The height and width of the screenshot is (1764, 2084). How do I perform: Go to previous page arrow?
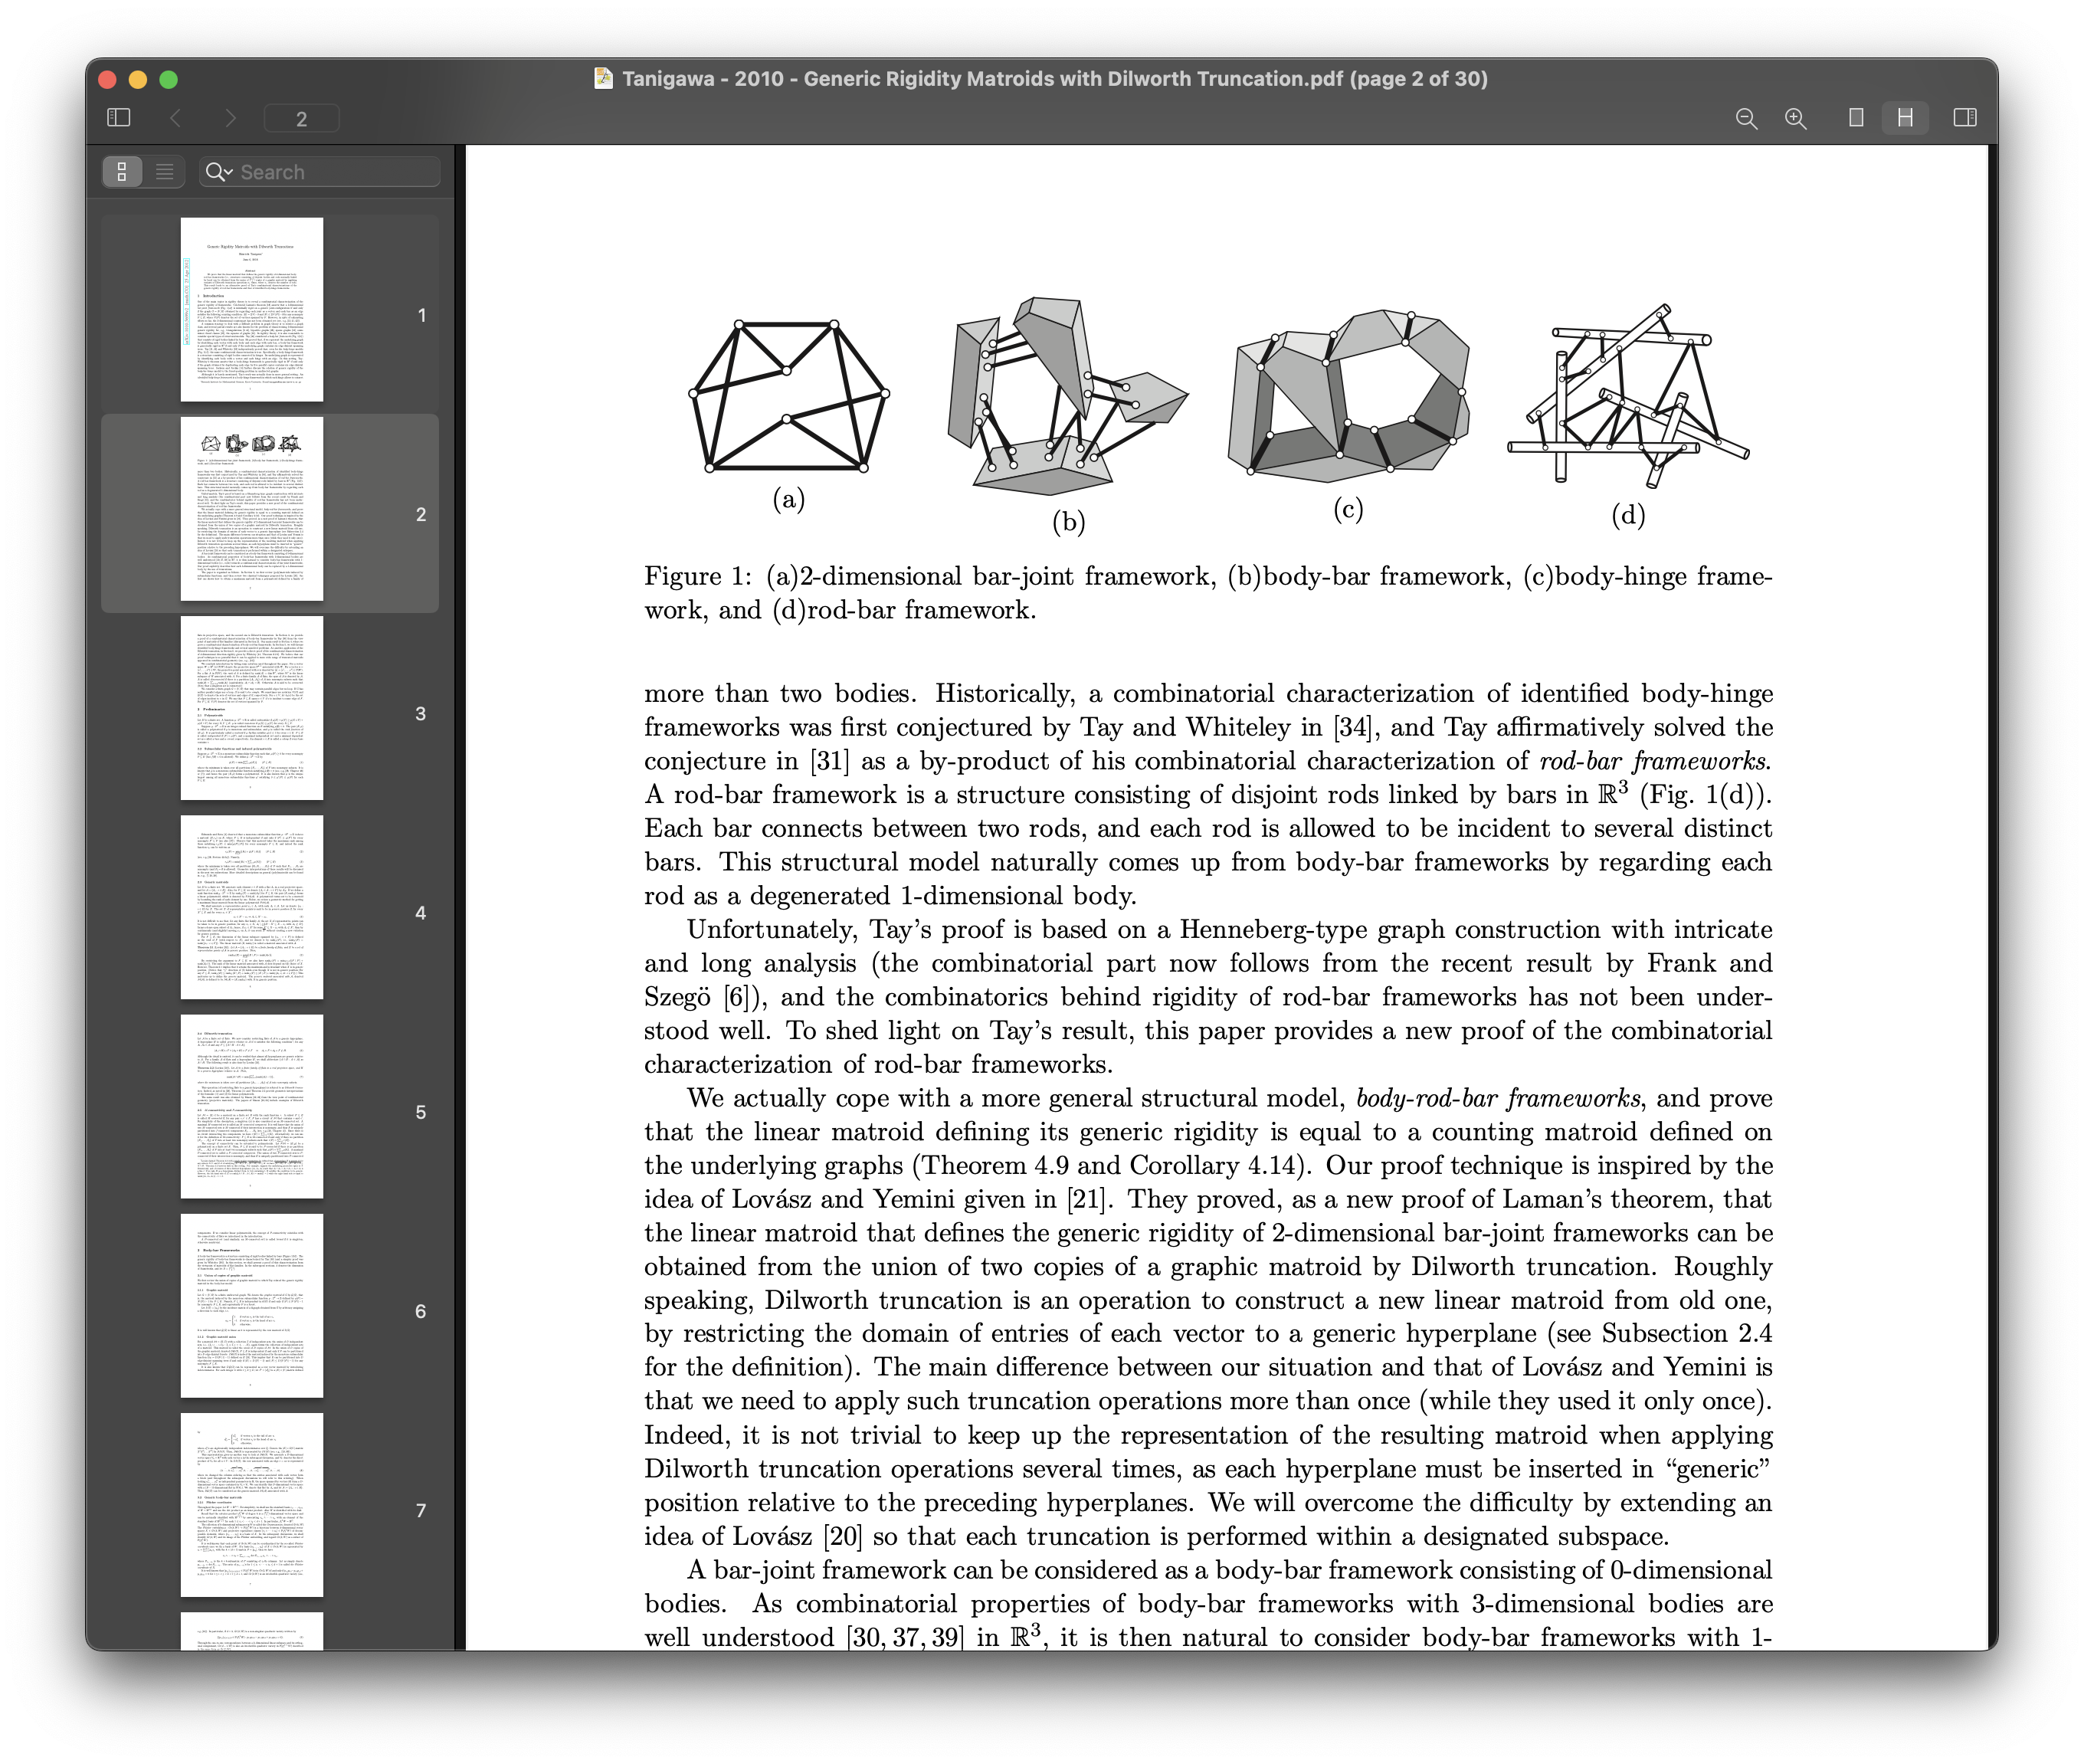click(176, 118)
